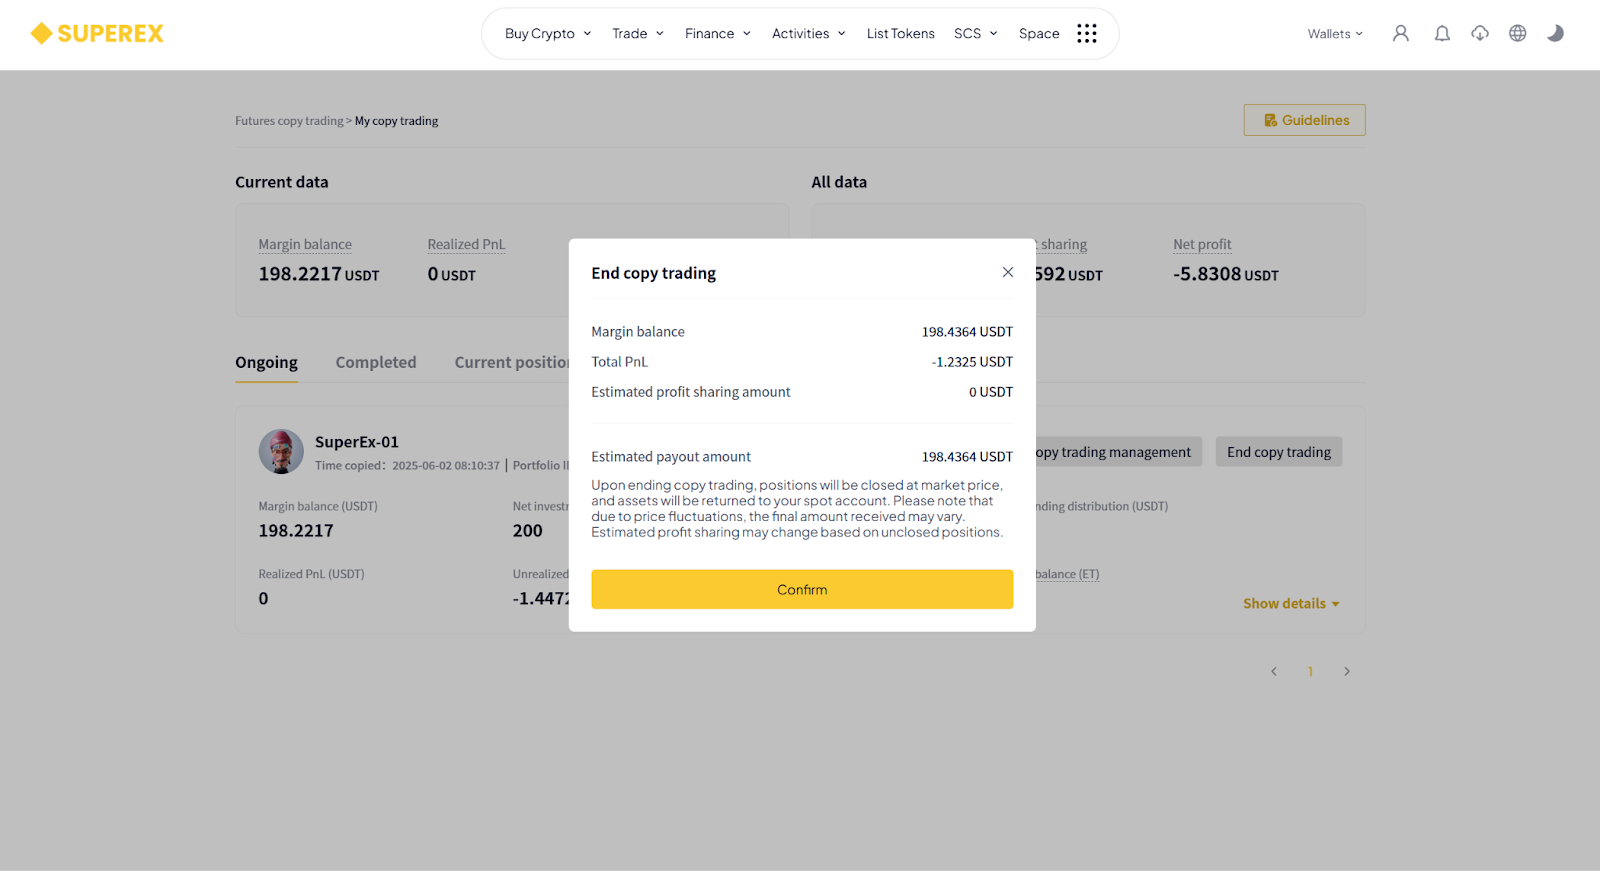This screenshot has height=871, width=1600.
Task: Open the Activities menu
Action: tap(809, 34)
